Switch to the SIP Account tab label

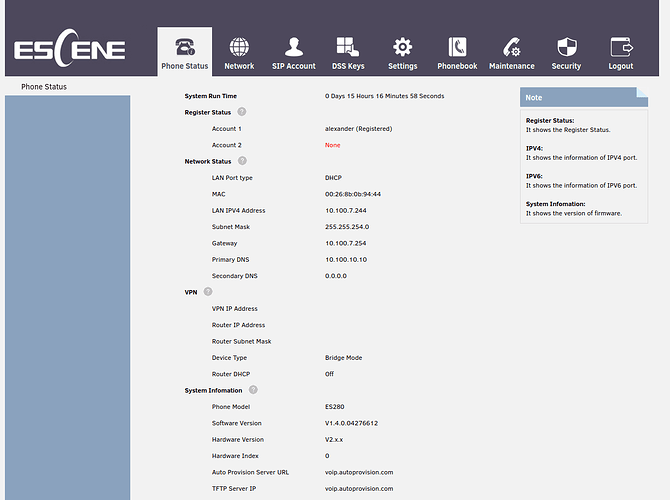tap(294, 66)
